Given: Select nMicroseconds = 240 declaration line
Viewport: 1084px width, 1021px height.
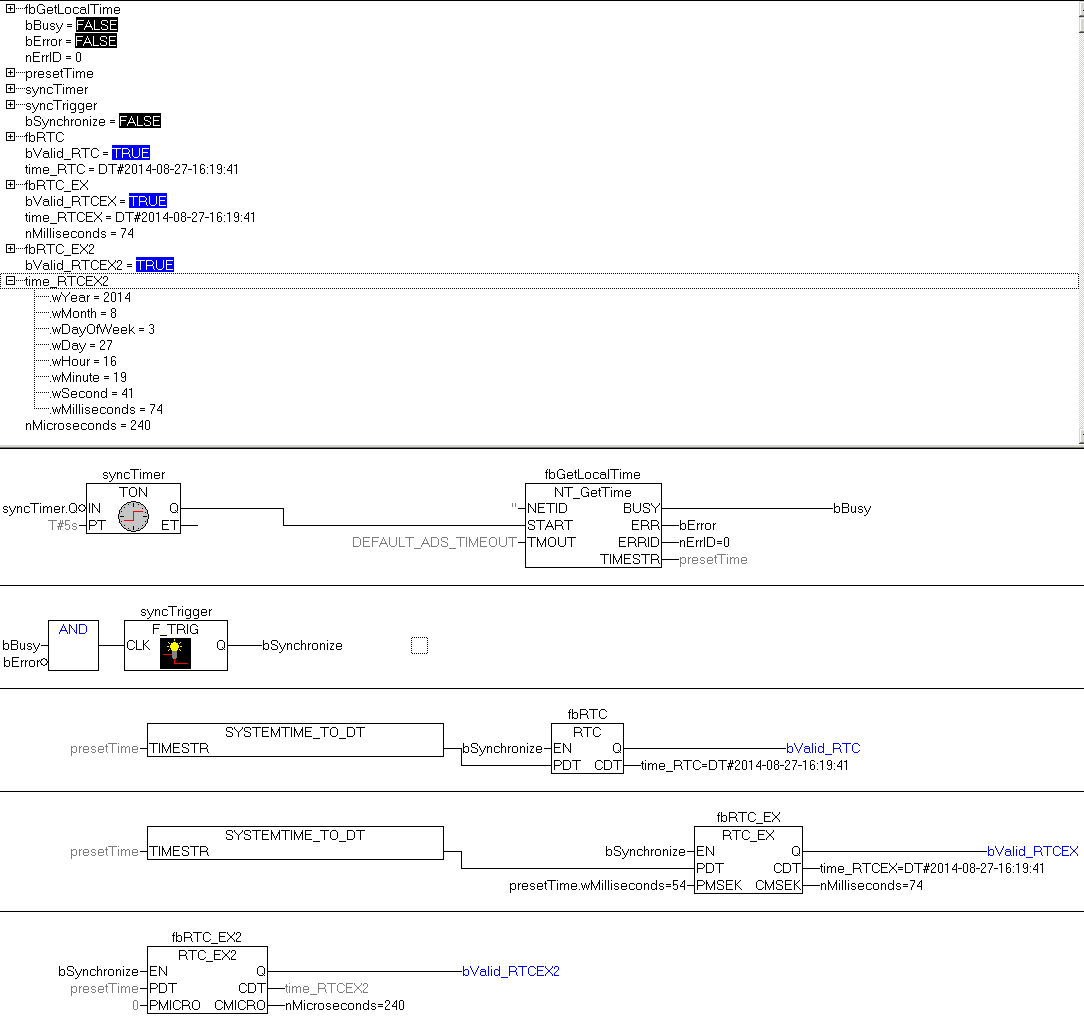Looking at the screenshot, I should click(88, 425).
